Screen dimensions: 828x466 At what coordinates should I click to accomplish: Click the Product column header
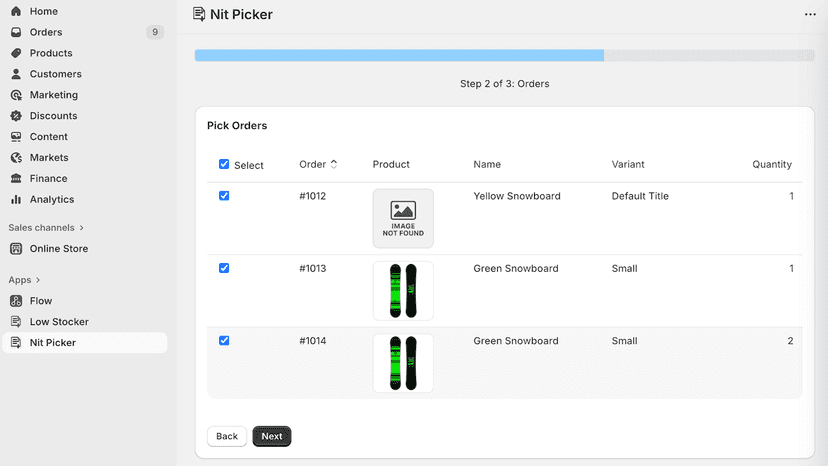pyautogui.click(x=391, y=164)
